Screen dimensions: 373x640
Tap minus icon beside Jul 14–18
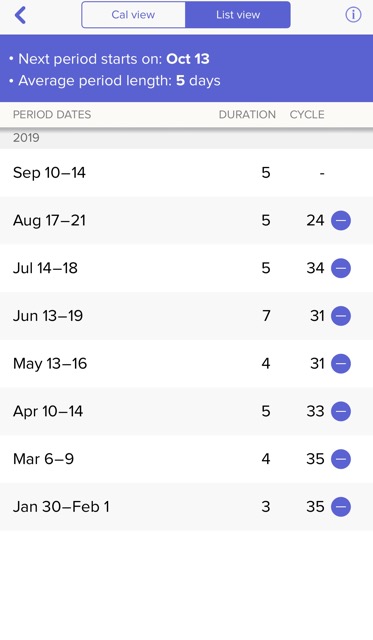pyautogui.click(x=341, y=268)
